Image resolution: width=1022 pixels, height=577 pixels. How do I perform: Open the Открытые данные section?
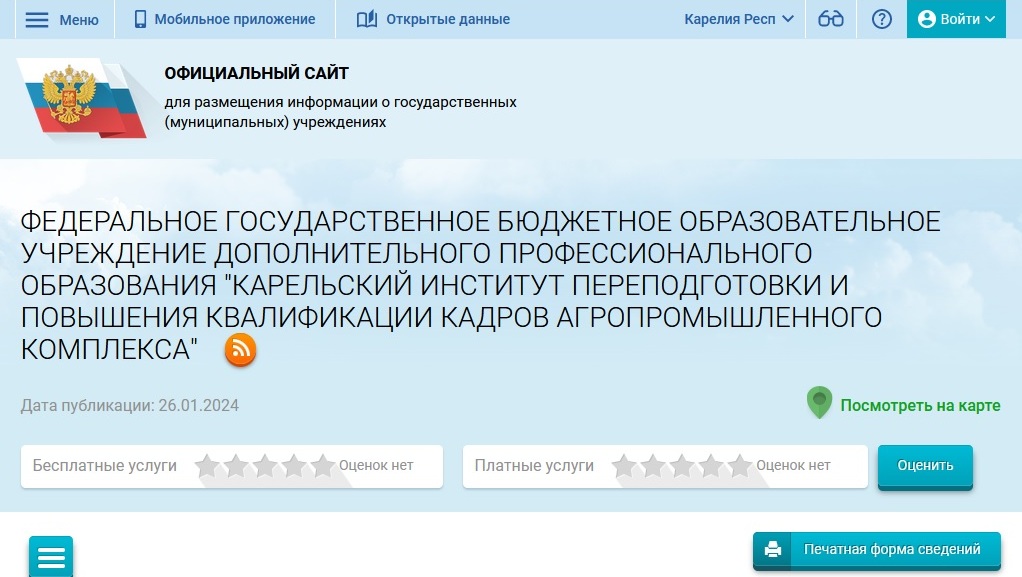tap(433, 19)
